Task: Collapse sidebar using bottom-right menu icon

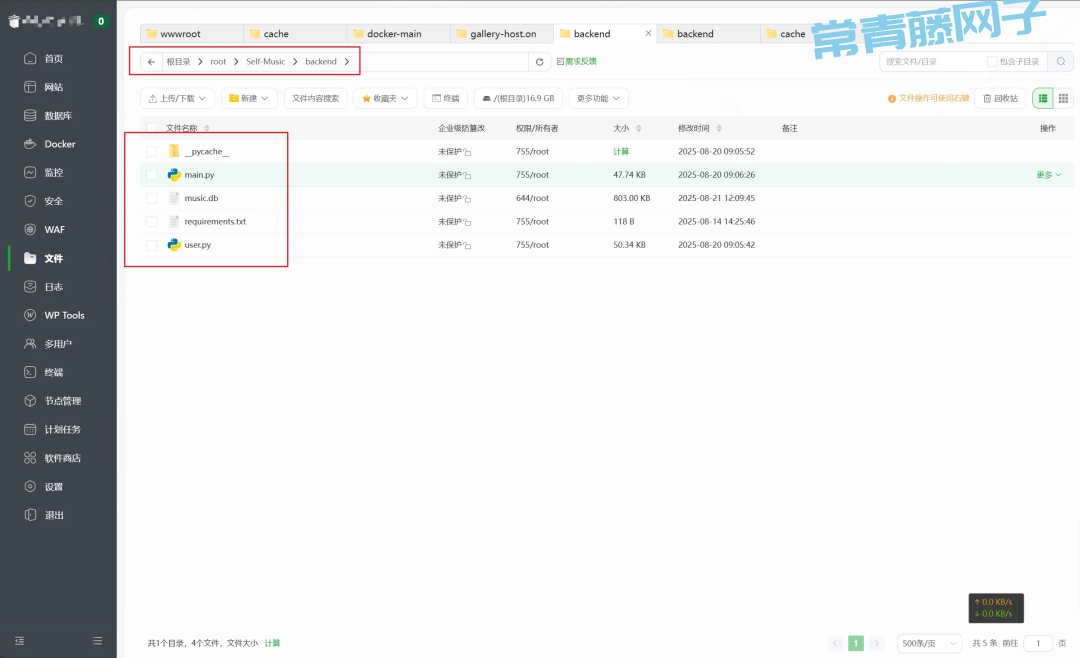Action: (97, 640)
